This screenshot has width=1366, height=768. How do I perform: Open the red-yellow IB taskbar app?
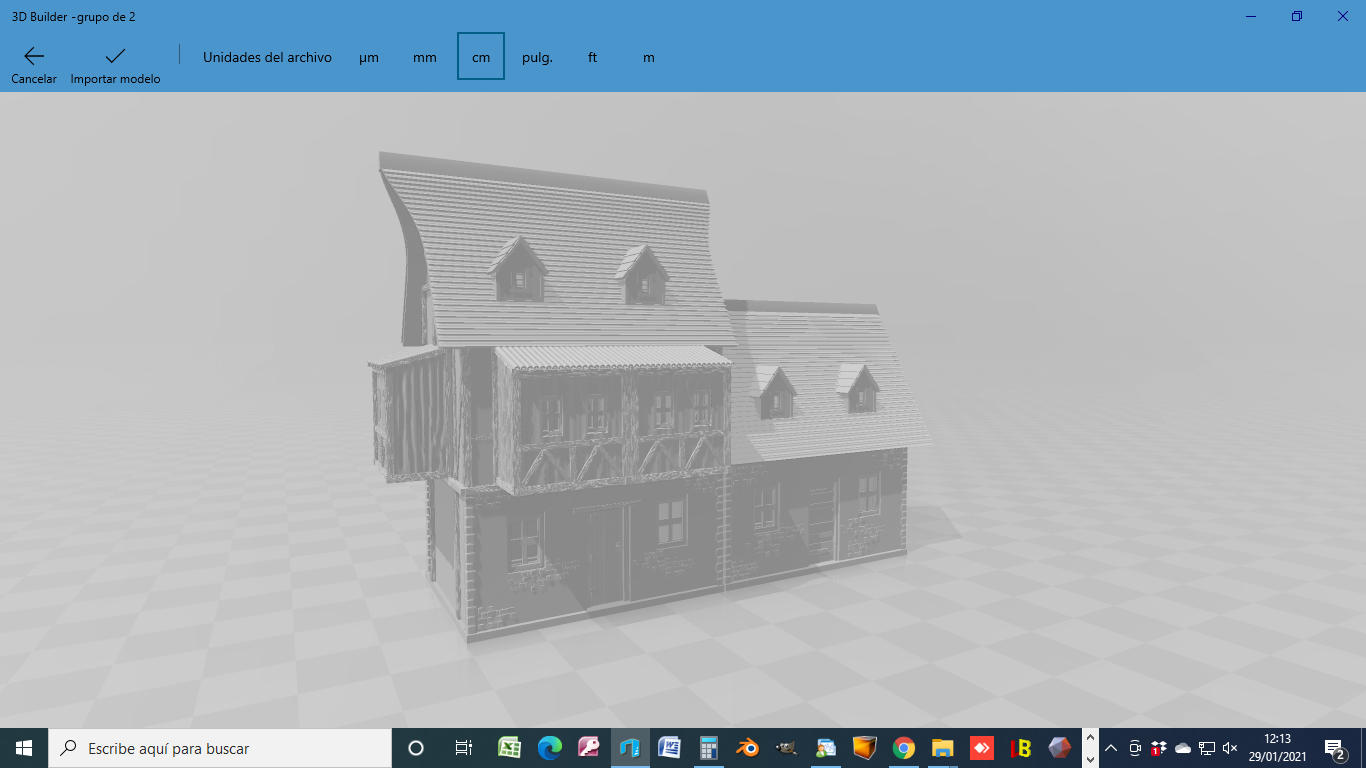tap(1021, 748)
